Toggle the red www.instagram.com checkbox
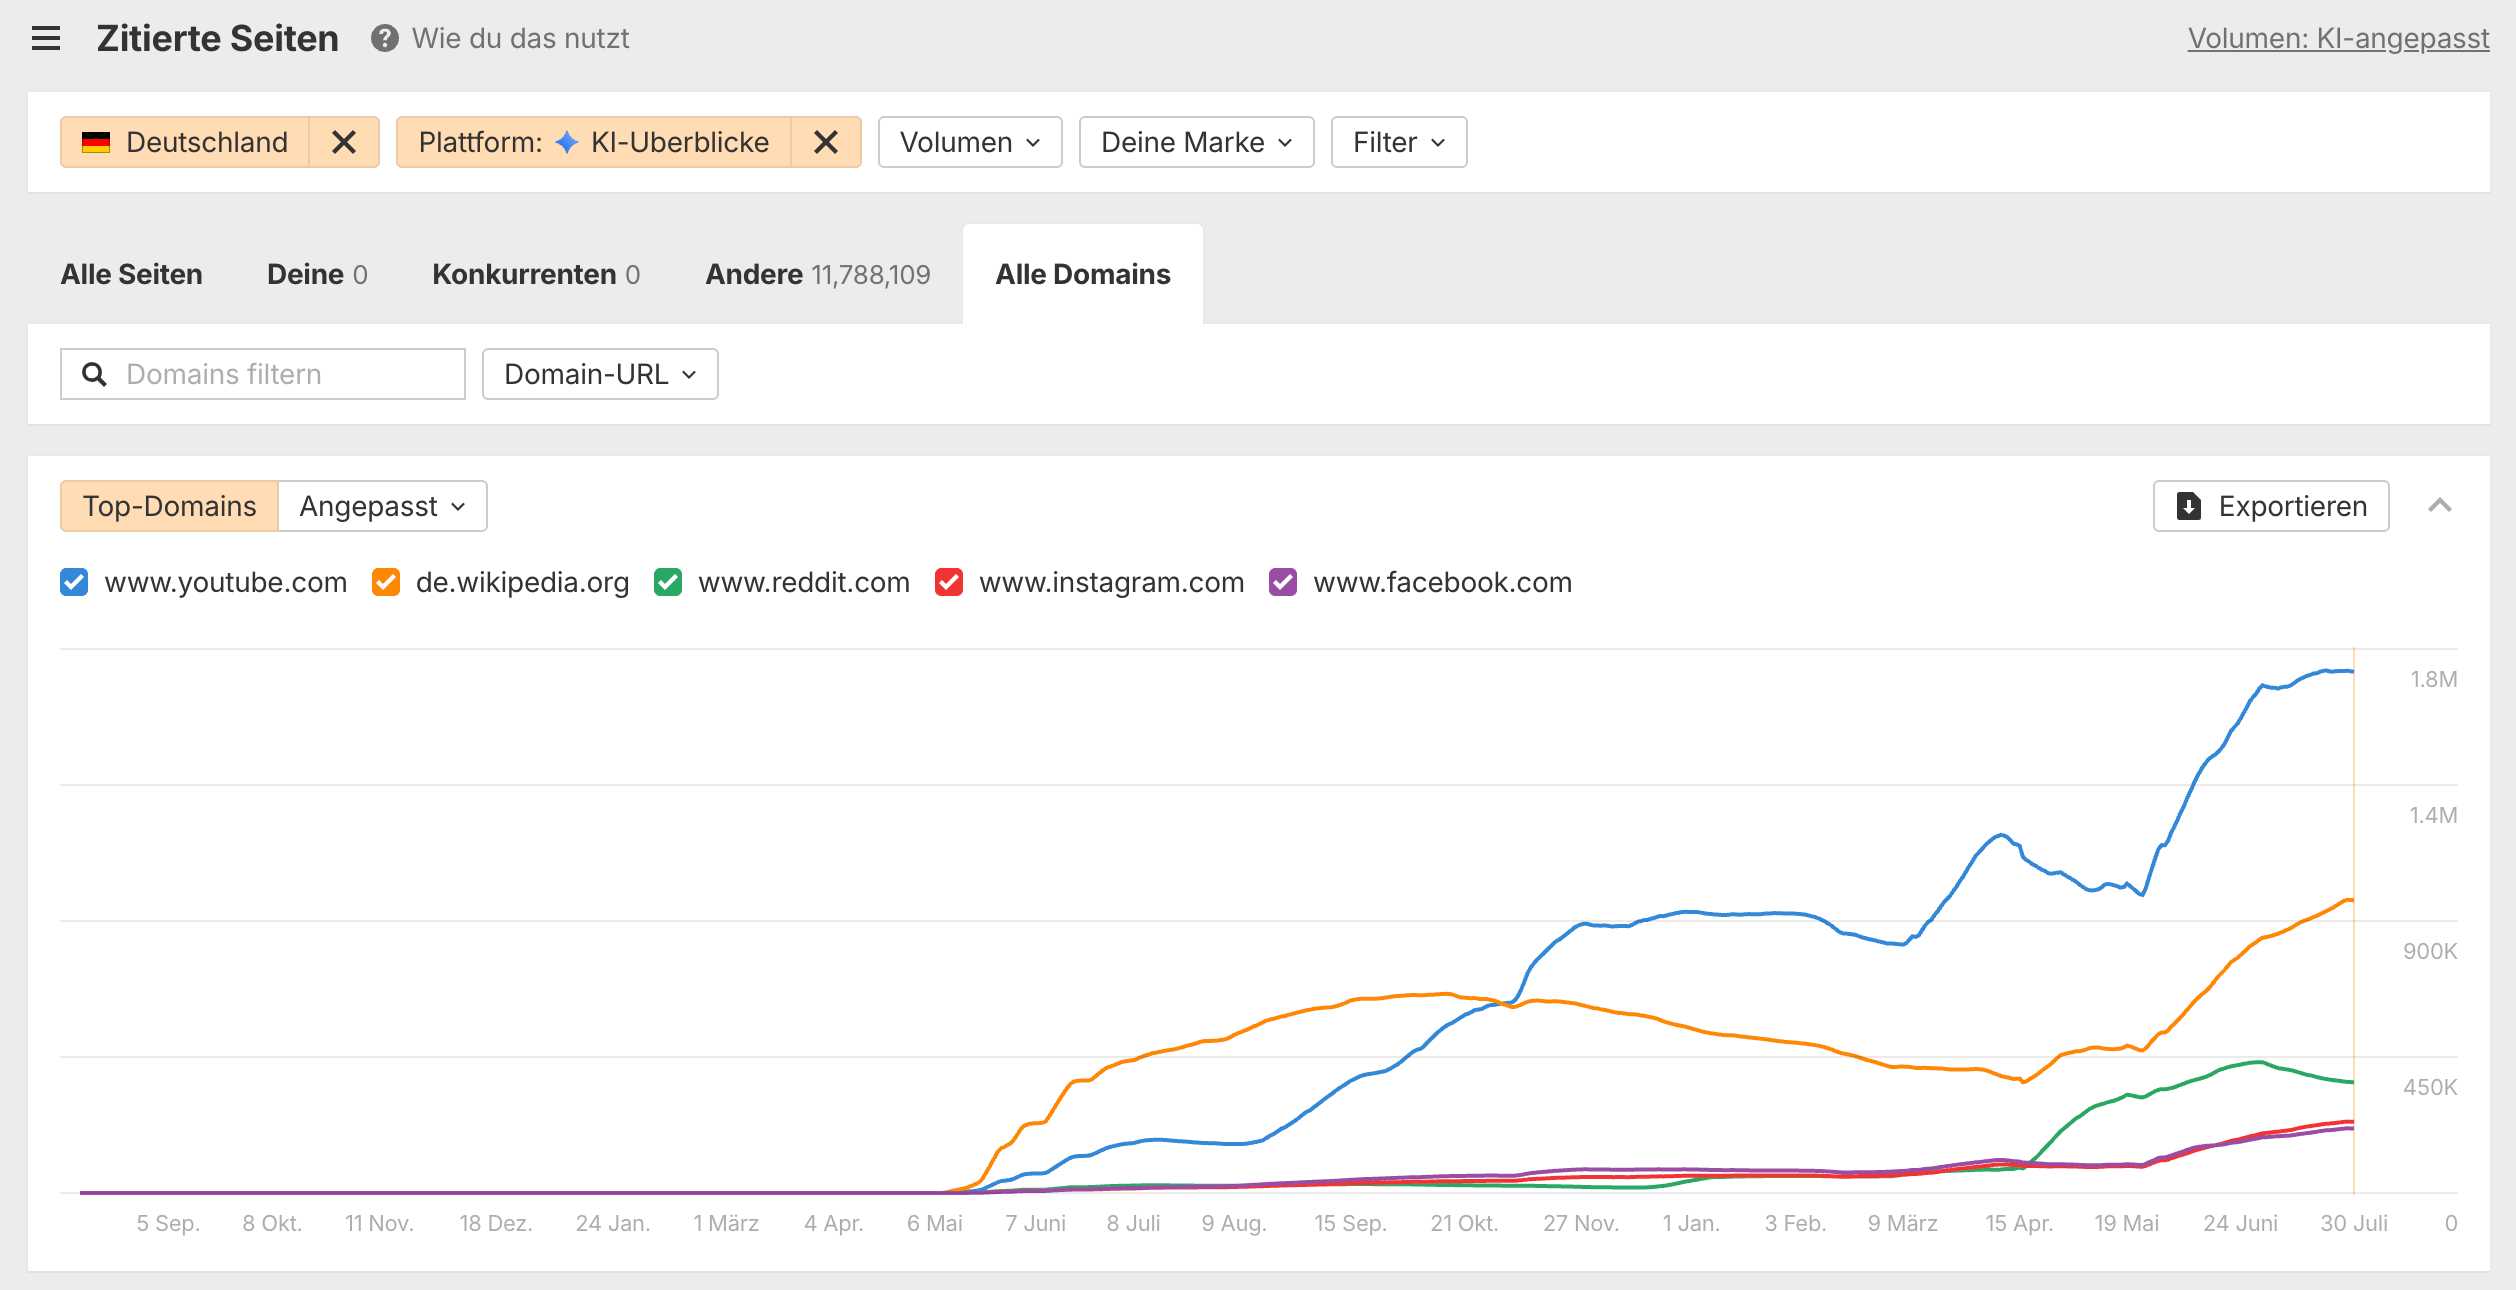Viewport: 2516px width, 1290px height. pyautogui.click(x=949, y=582)
